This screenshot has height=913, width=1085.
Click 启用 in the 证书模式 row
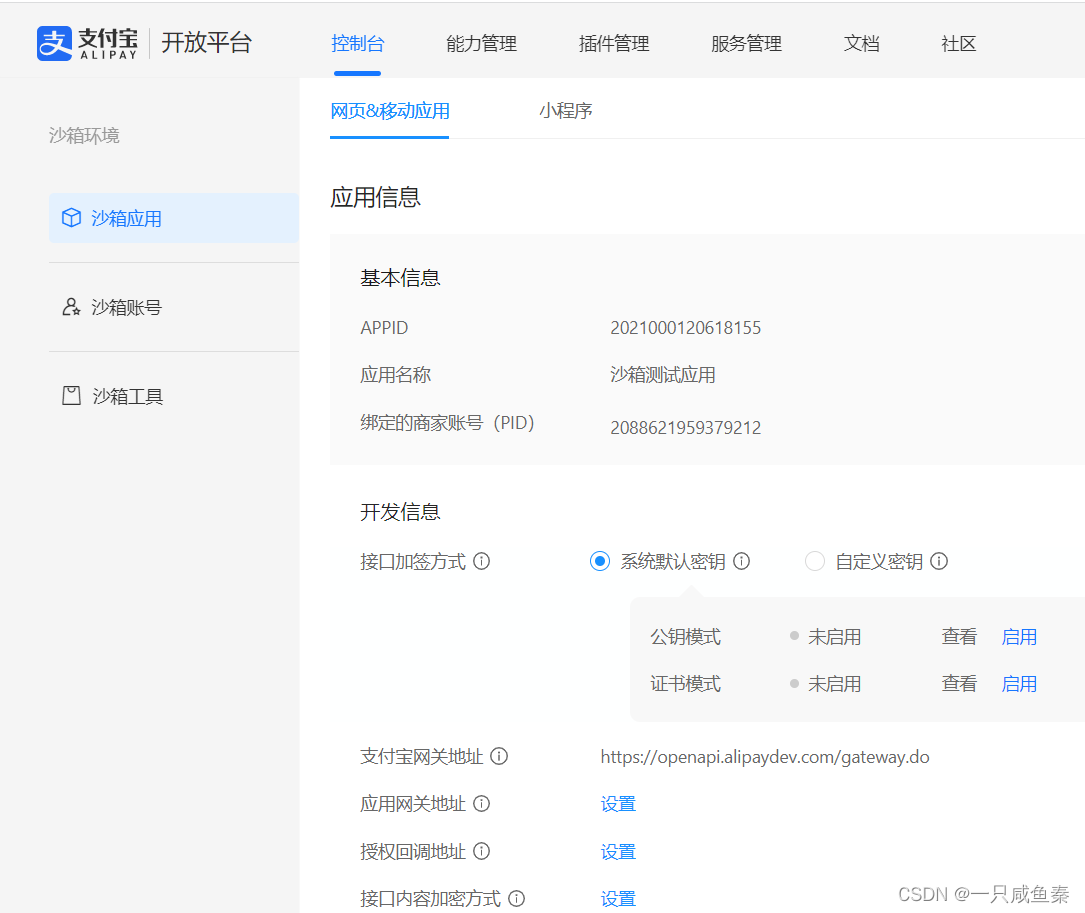tap(1019, 684)
